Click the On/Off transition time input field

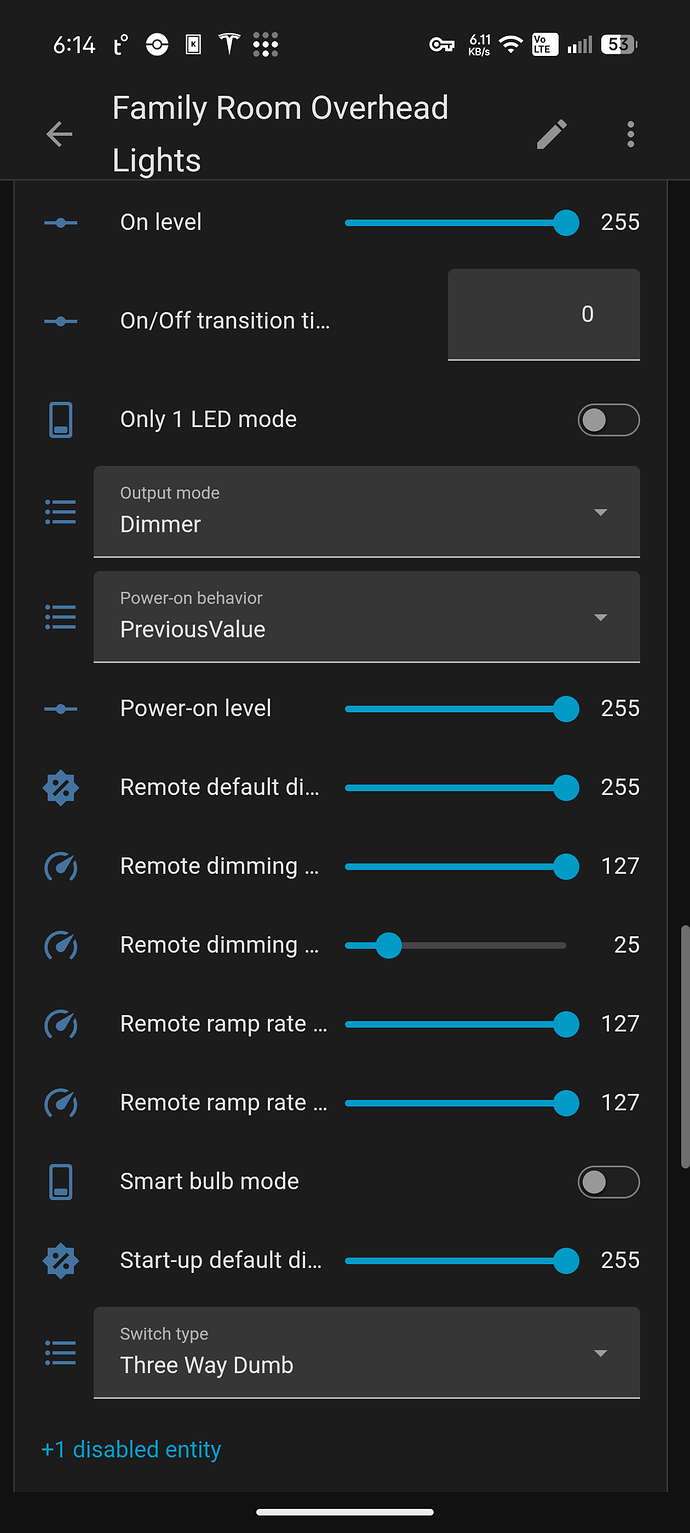pyautogui.click(x=544, y=314)
